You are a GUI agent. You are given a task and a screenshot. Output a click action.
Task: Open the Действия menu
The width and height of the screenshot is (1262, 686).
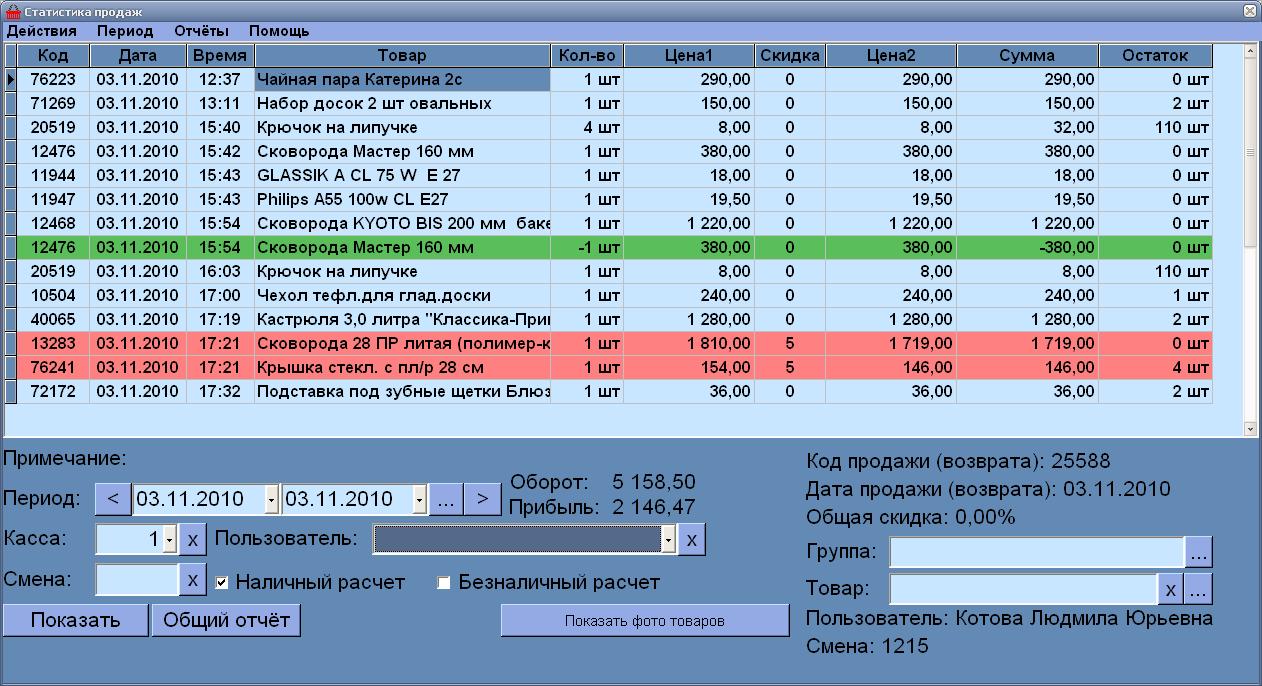41,31
